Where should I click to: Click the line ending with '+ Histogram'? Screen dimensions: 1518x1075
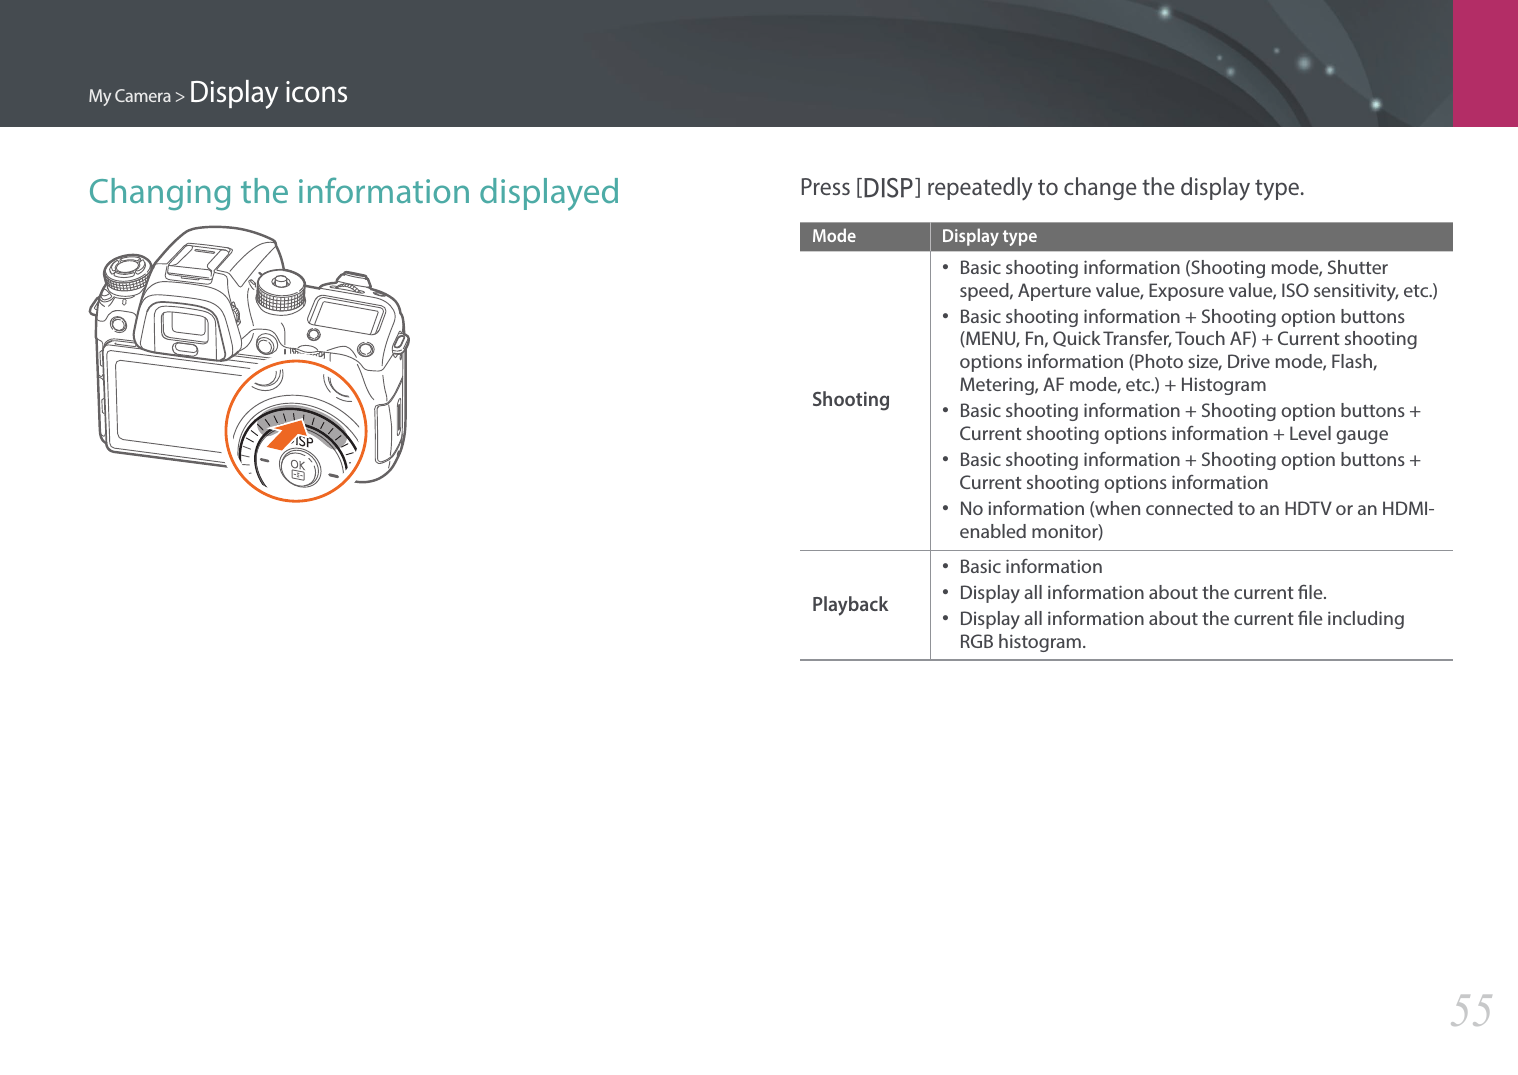(1112, 385)
